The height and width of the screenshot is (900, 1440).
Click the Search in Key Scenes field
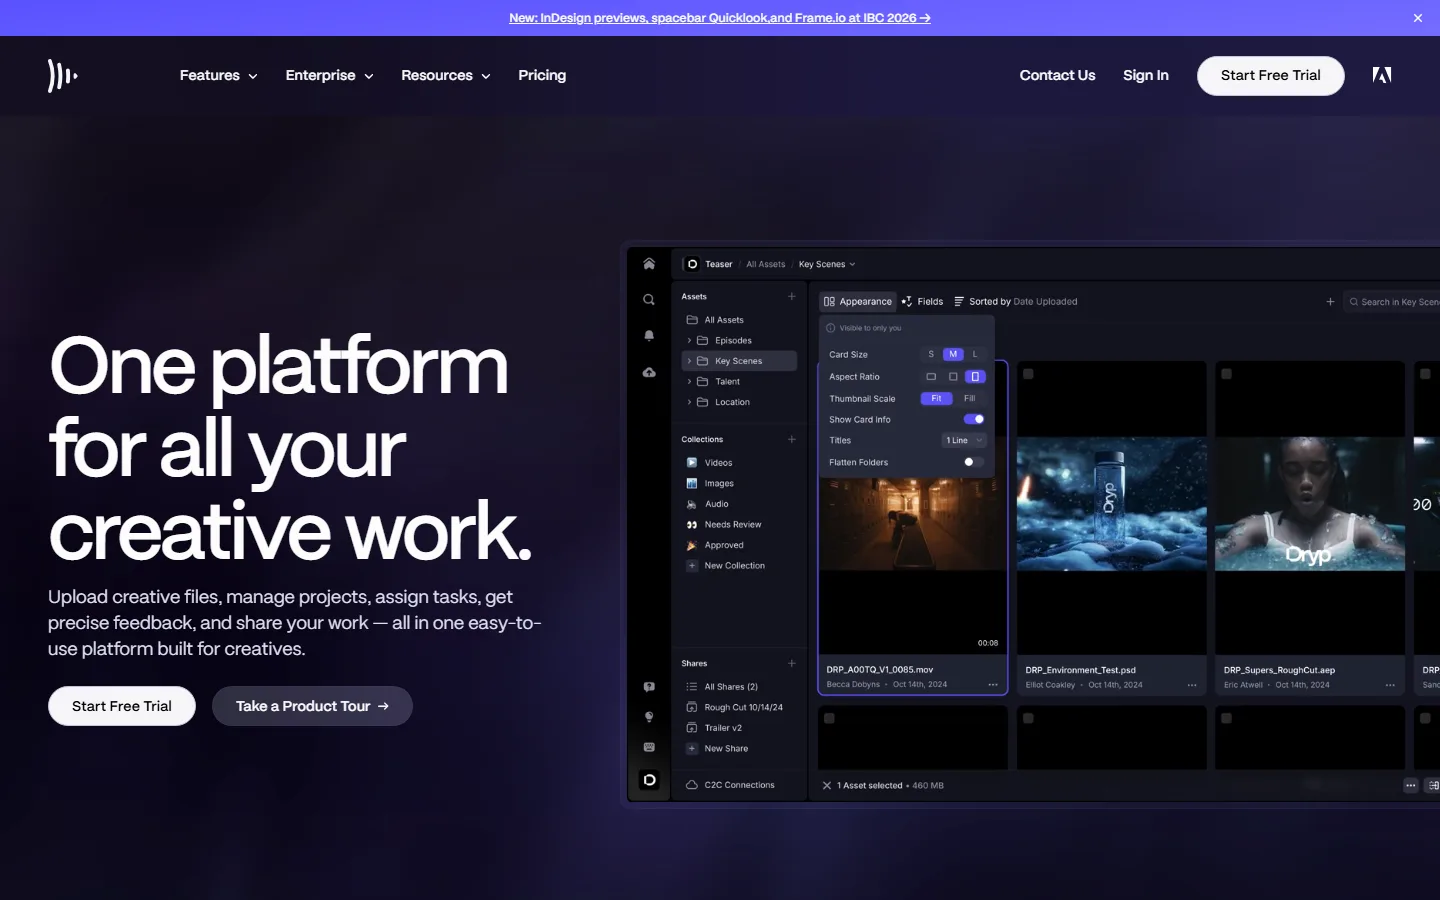(x=1392, y=301)
